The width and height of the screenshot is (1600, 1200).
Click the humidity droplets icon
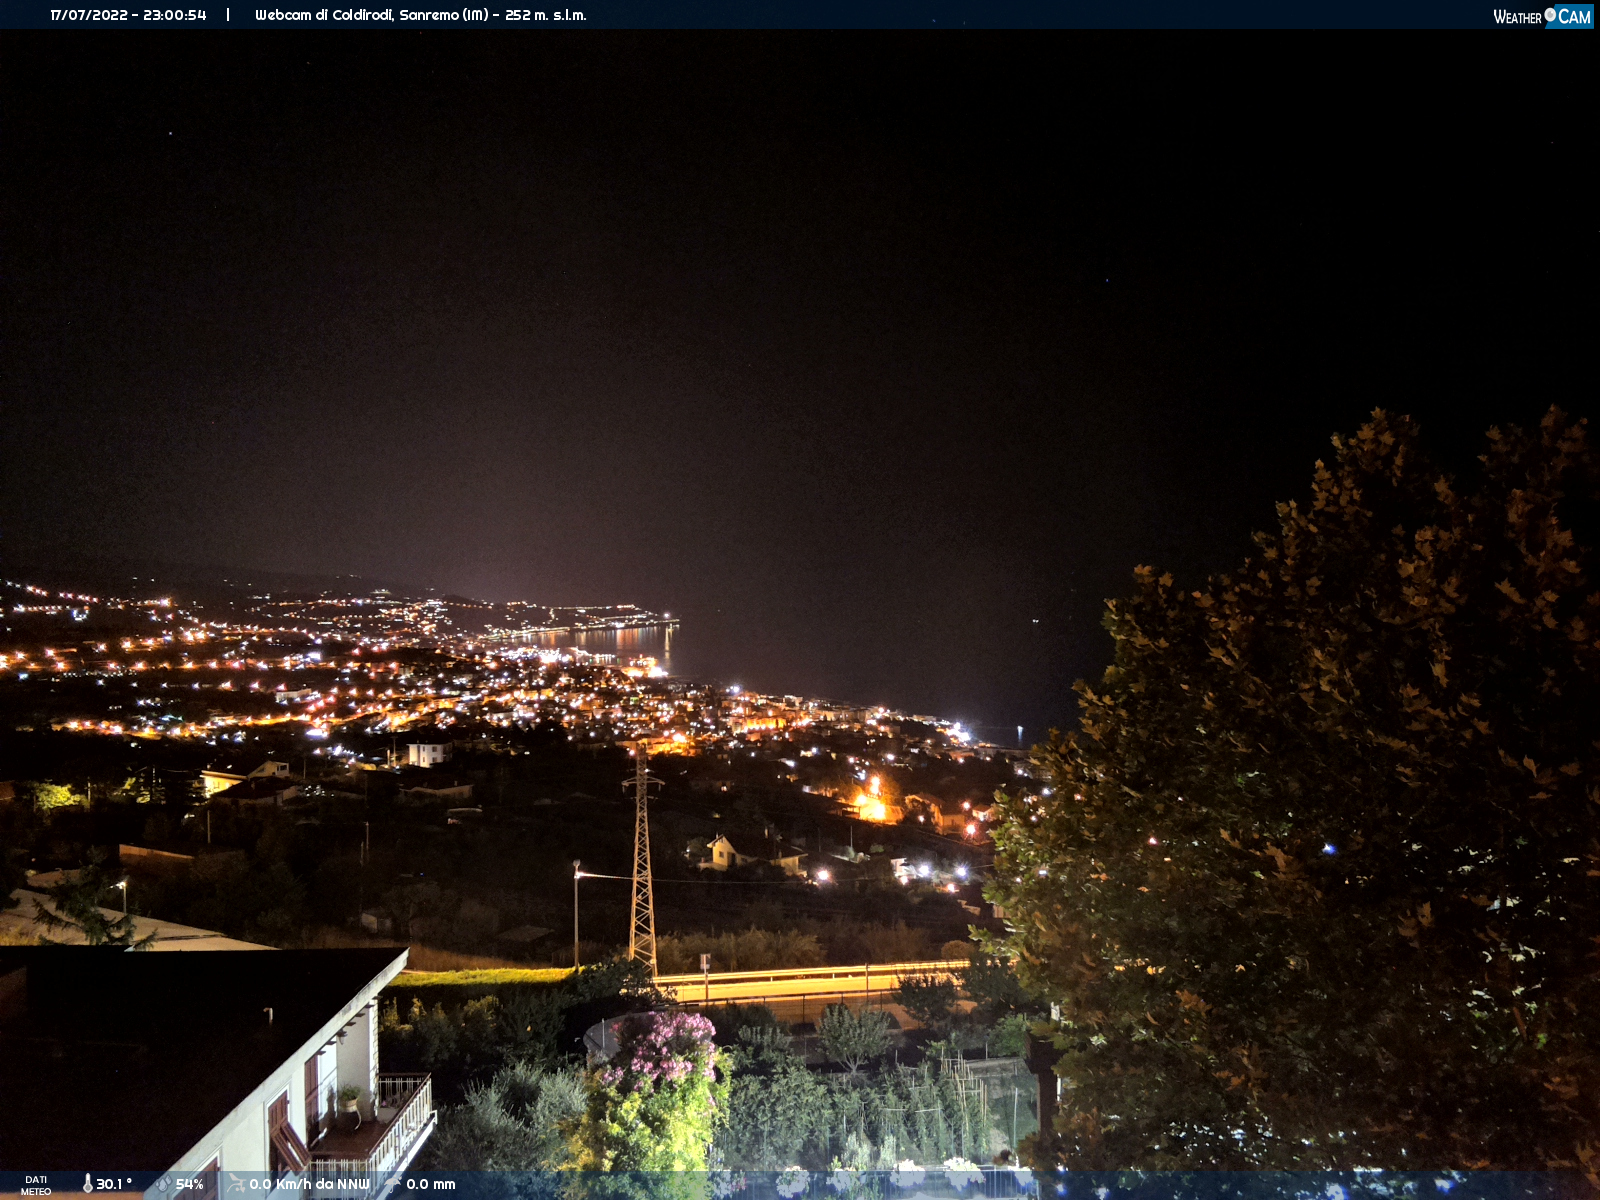pos(163,1184)
